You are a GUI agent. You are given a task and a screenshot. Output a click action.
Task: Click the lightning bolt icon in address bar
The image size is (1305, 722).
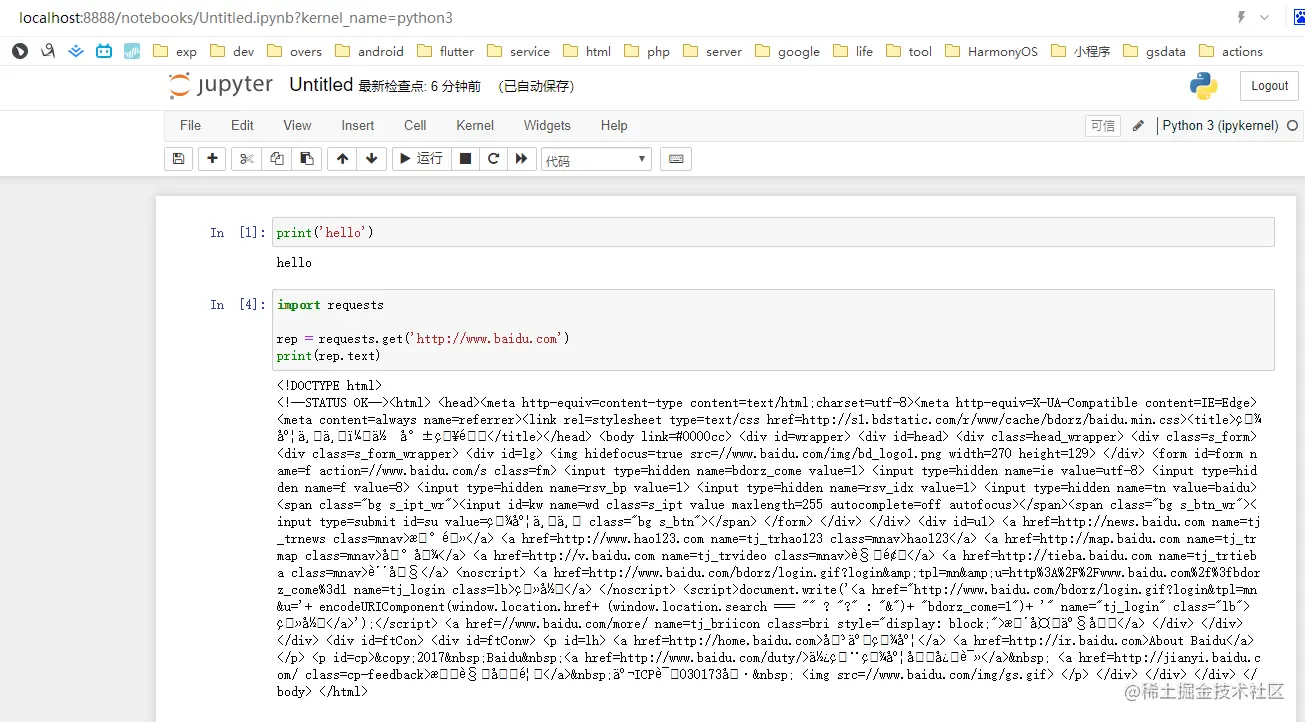click(1242, 18)
